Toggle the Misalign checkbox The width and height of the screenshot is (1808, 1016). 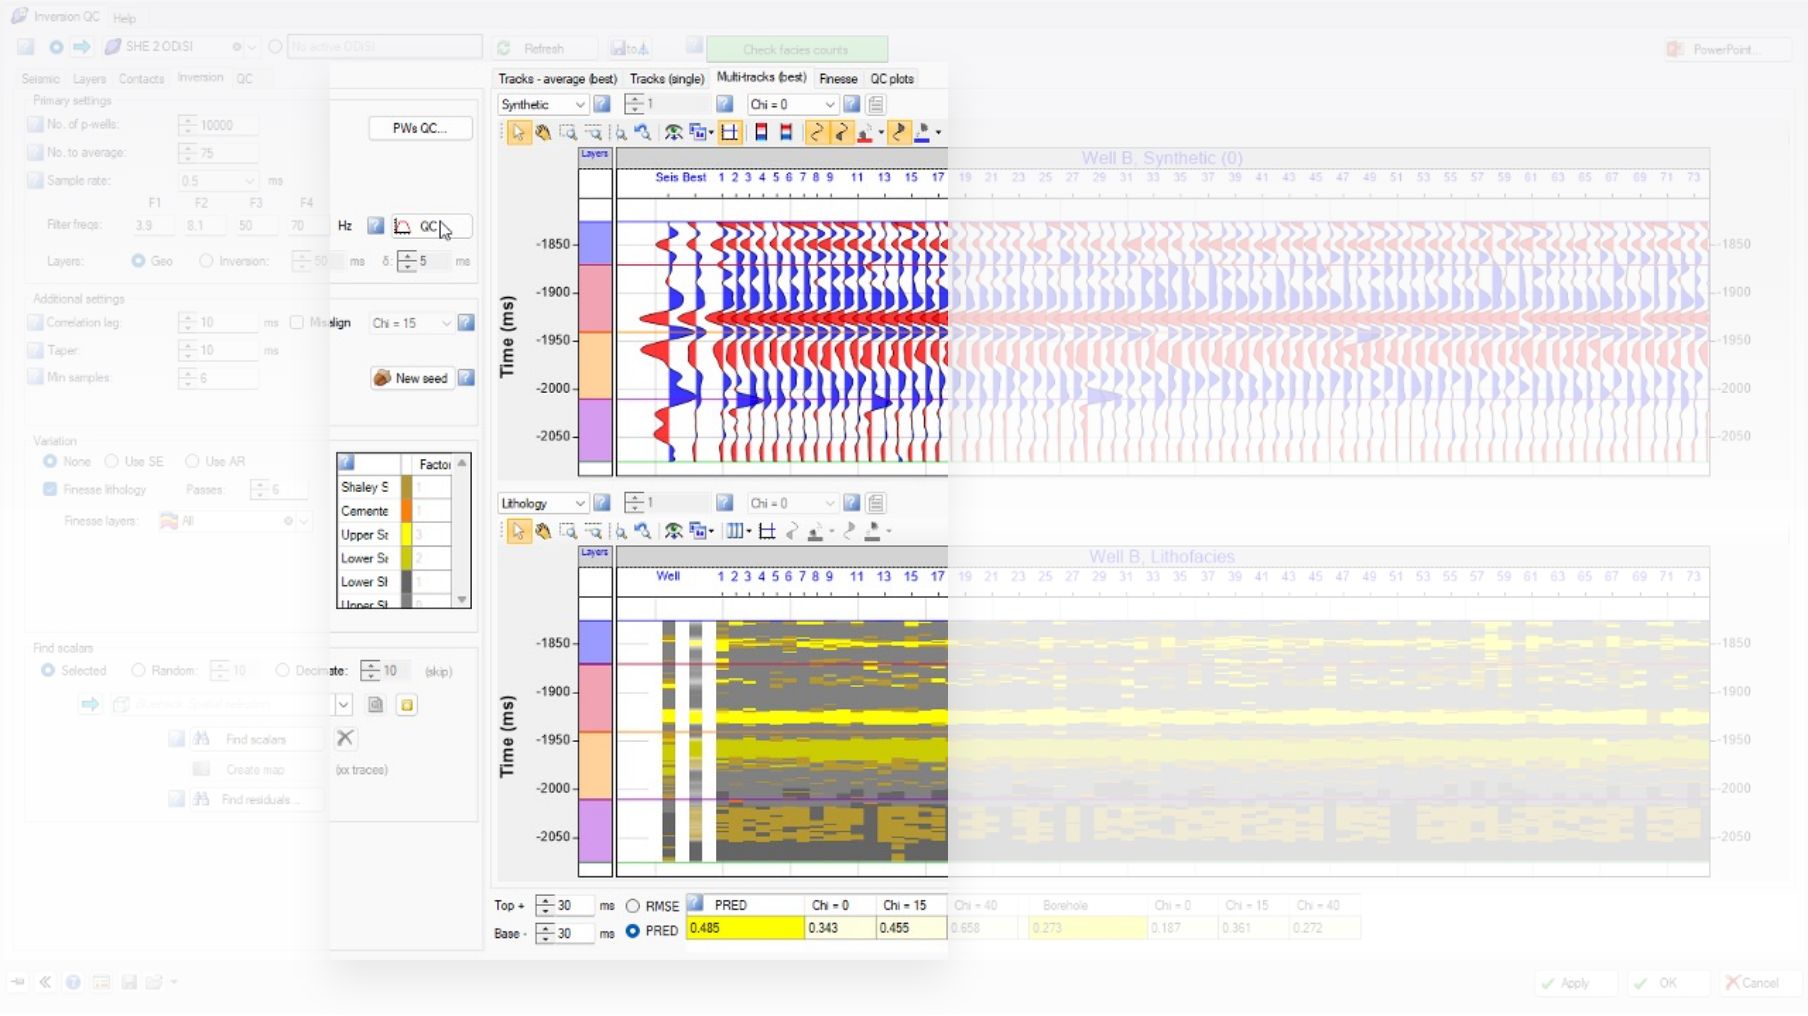point(297,322)
